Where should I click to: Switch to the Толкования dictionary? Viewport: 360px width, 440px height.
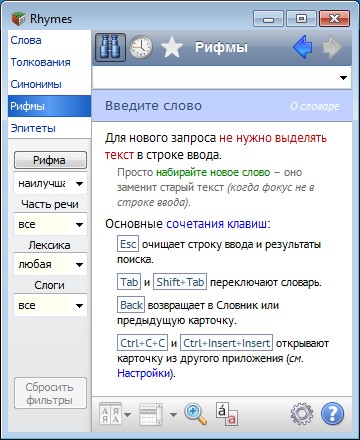click(49, 62)
